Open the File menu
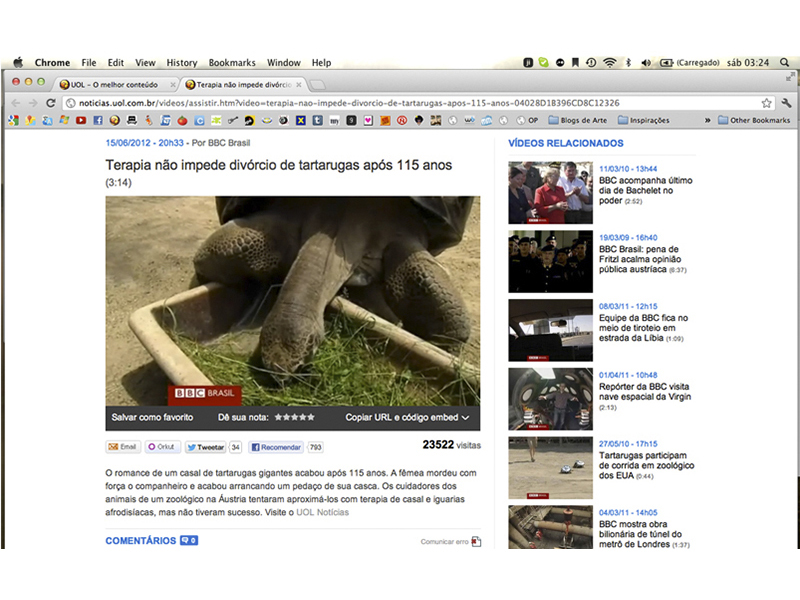The height and width of the screenshot is (600, 800). click(89, 63)
